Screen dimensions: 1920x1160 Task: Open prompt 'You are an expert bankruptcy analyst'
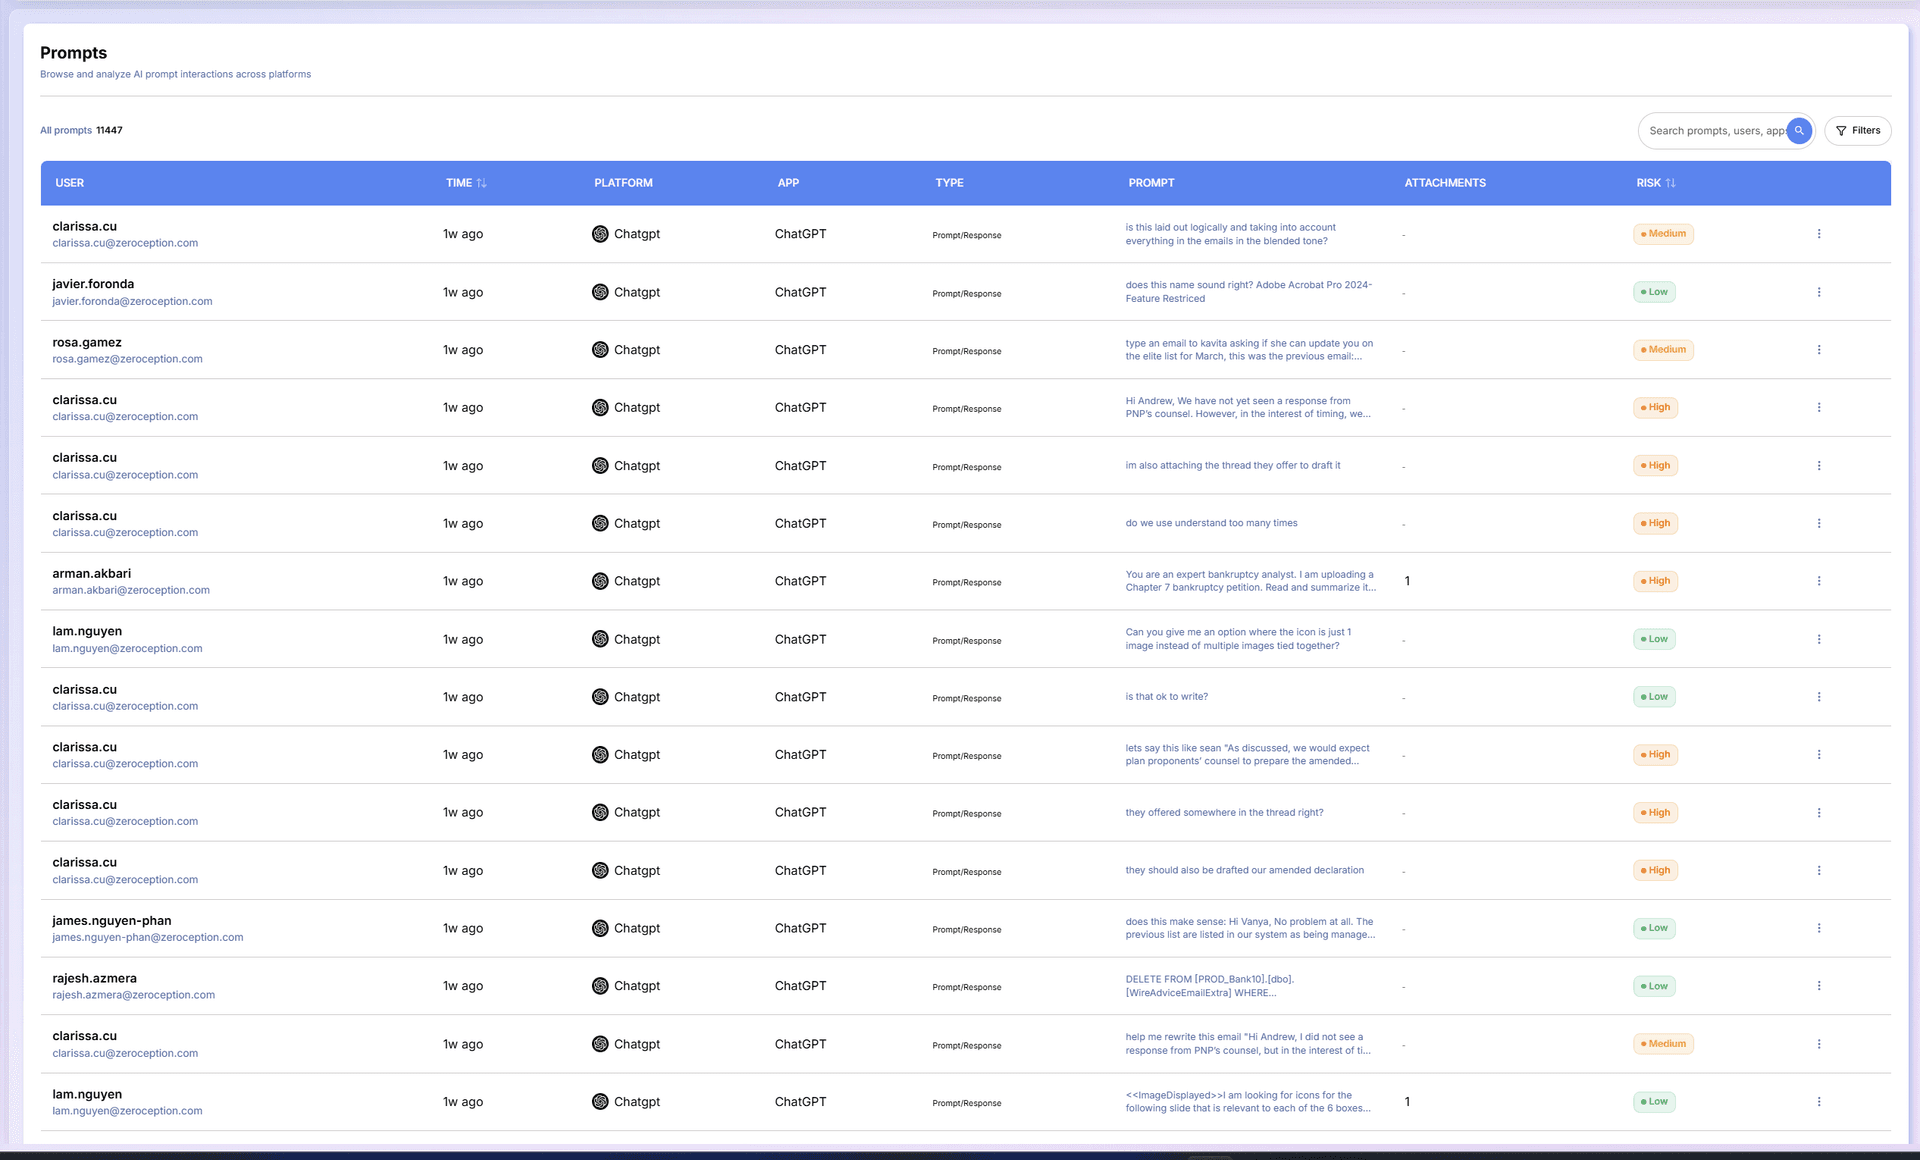click(x=1251, y=581)
